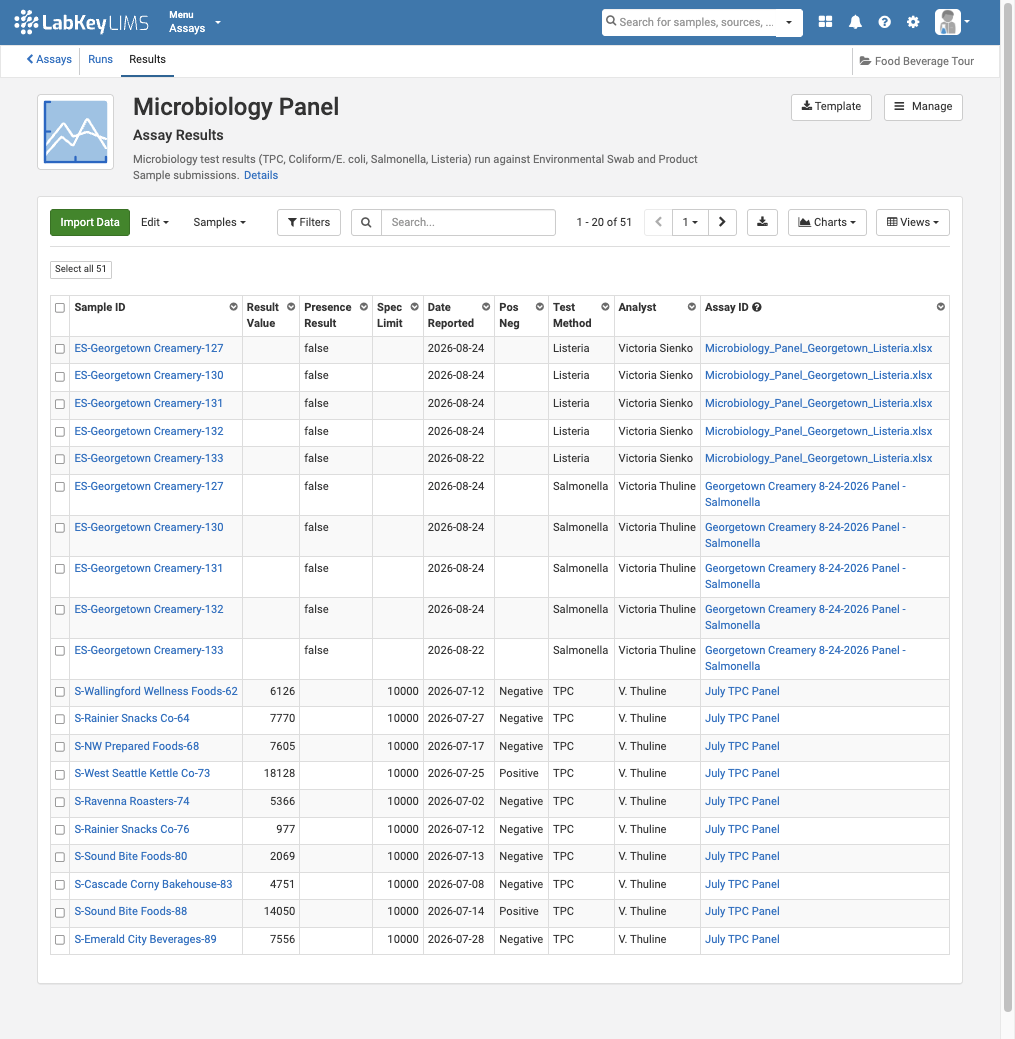Screen dimensions: 1015x1039
Task: Open Test Method column header menu
Action: click(x=605, y=307)
